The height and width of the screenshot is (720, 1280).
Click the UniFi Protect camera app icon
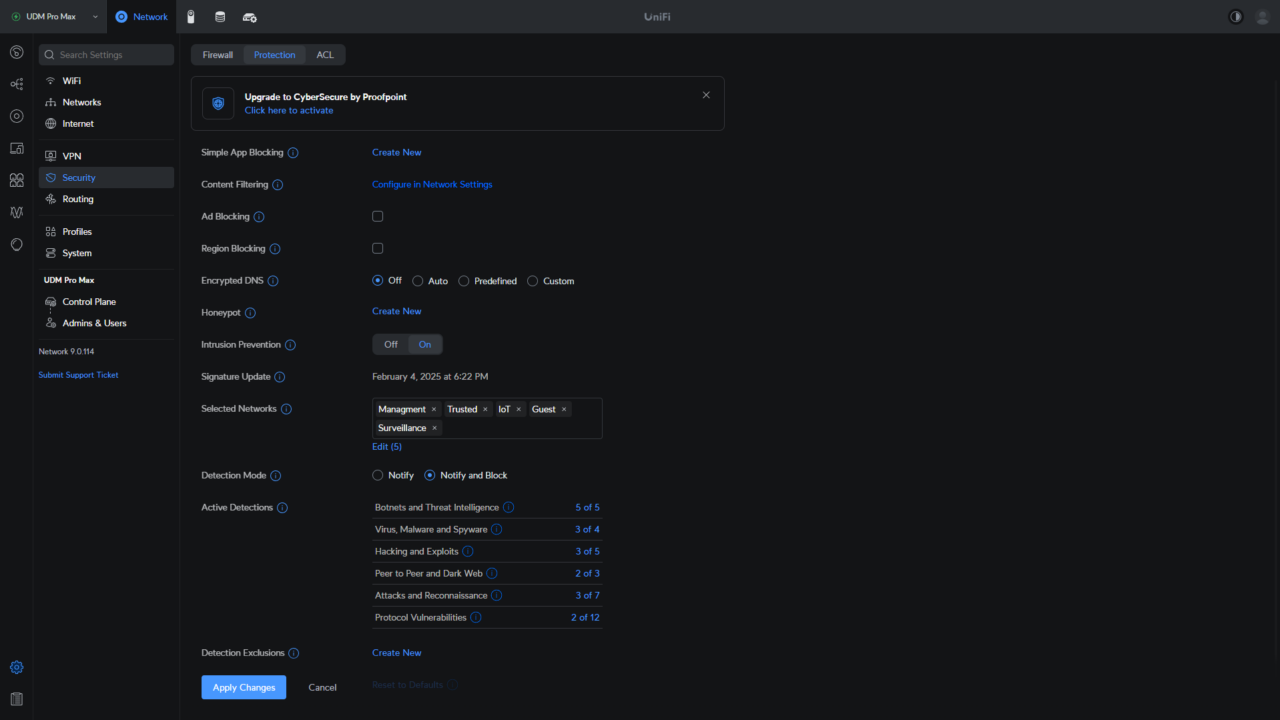[x=190, y=17]
